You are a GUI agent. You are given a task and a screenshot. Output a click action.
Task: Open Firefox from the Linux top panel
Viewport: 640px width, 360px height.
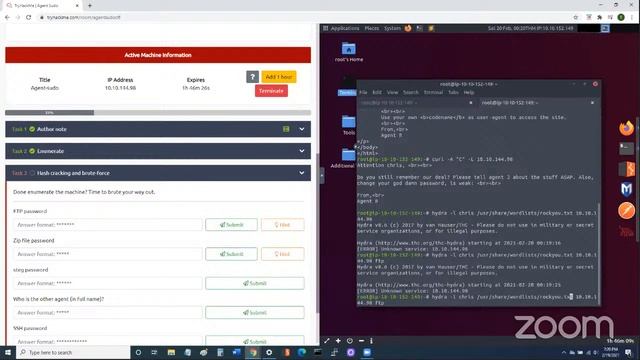coord(408,28)
